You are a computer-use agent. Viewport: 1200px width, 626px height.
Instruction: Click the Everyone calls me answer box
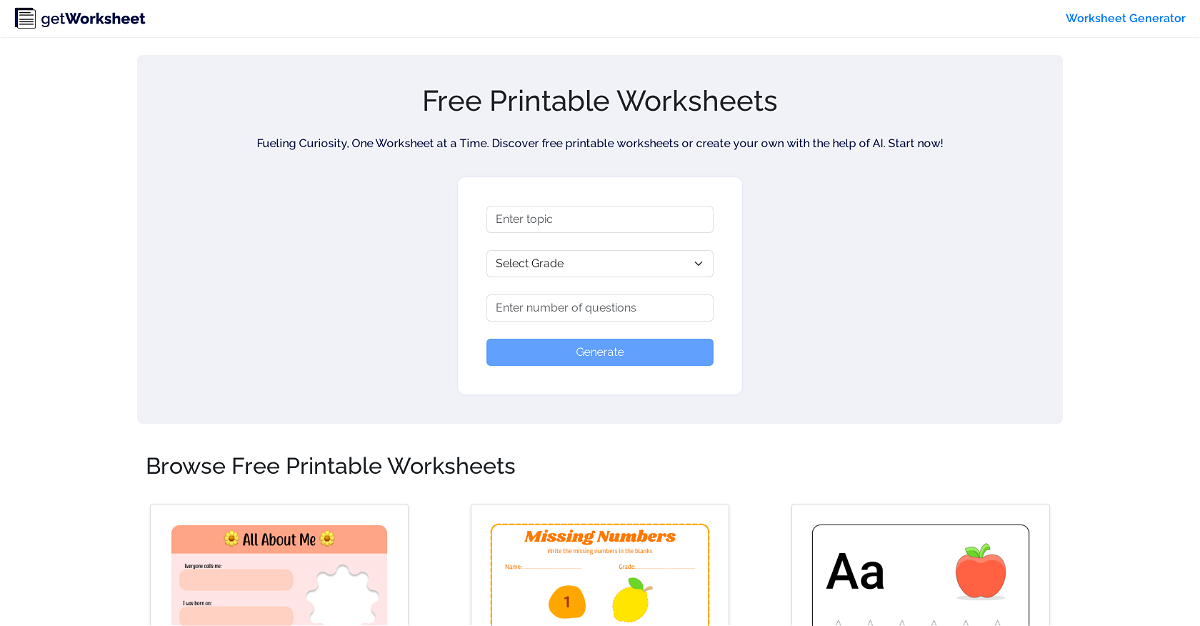click(x=236, y=580)
